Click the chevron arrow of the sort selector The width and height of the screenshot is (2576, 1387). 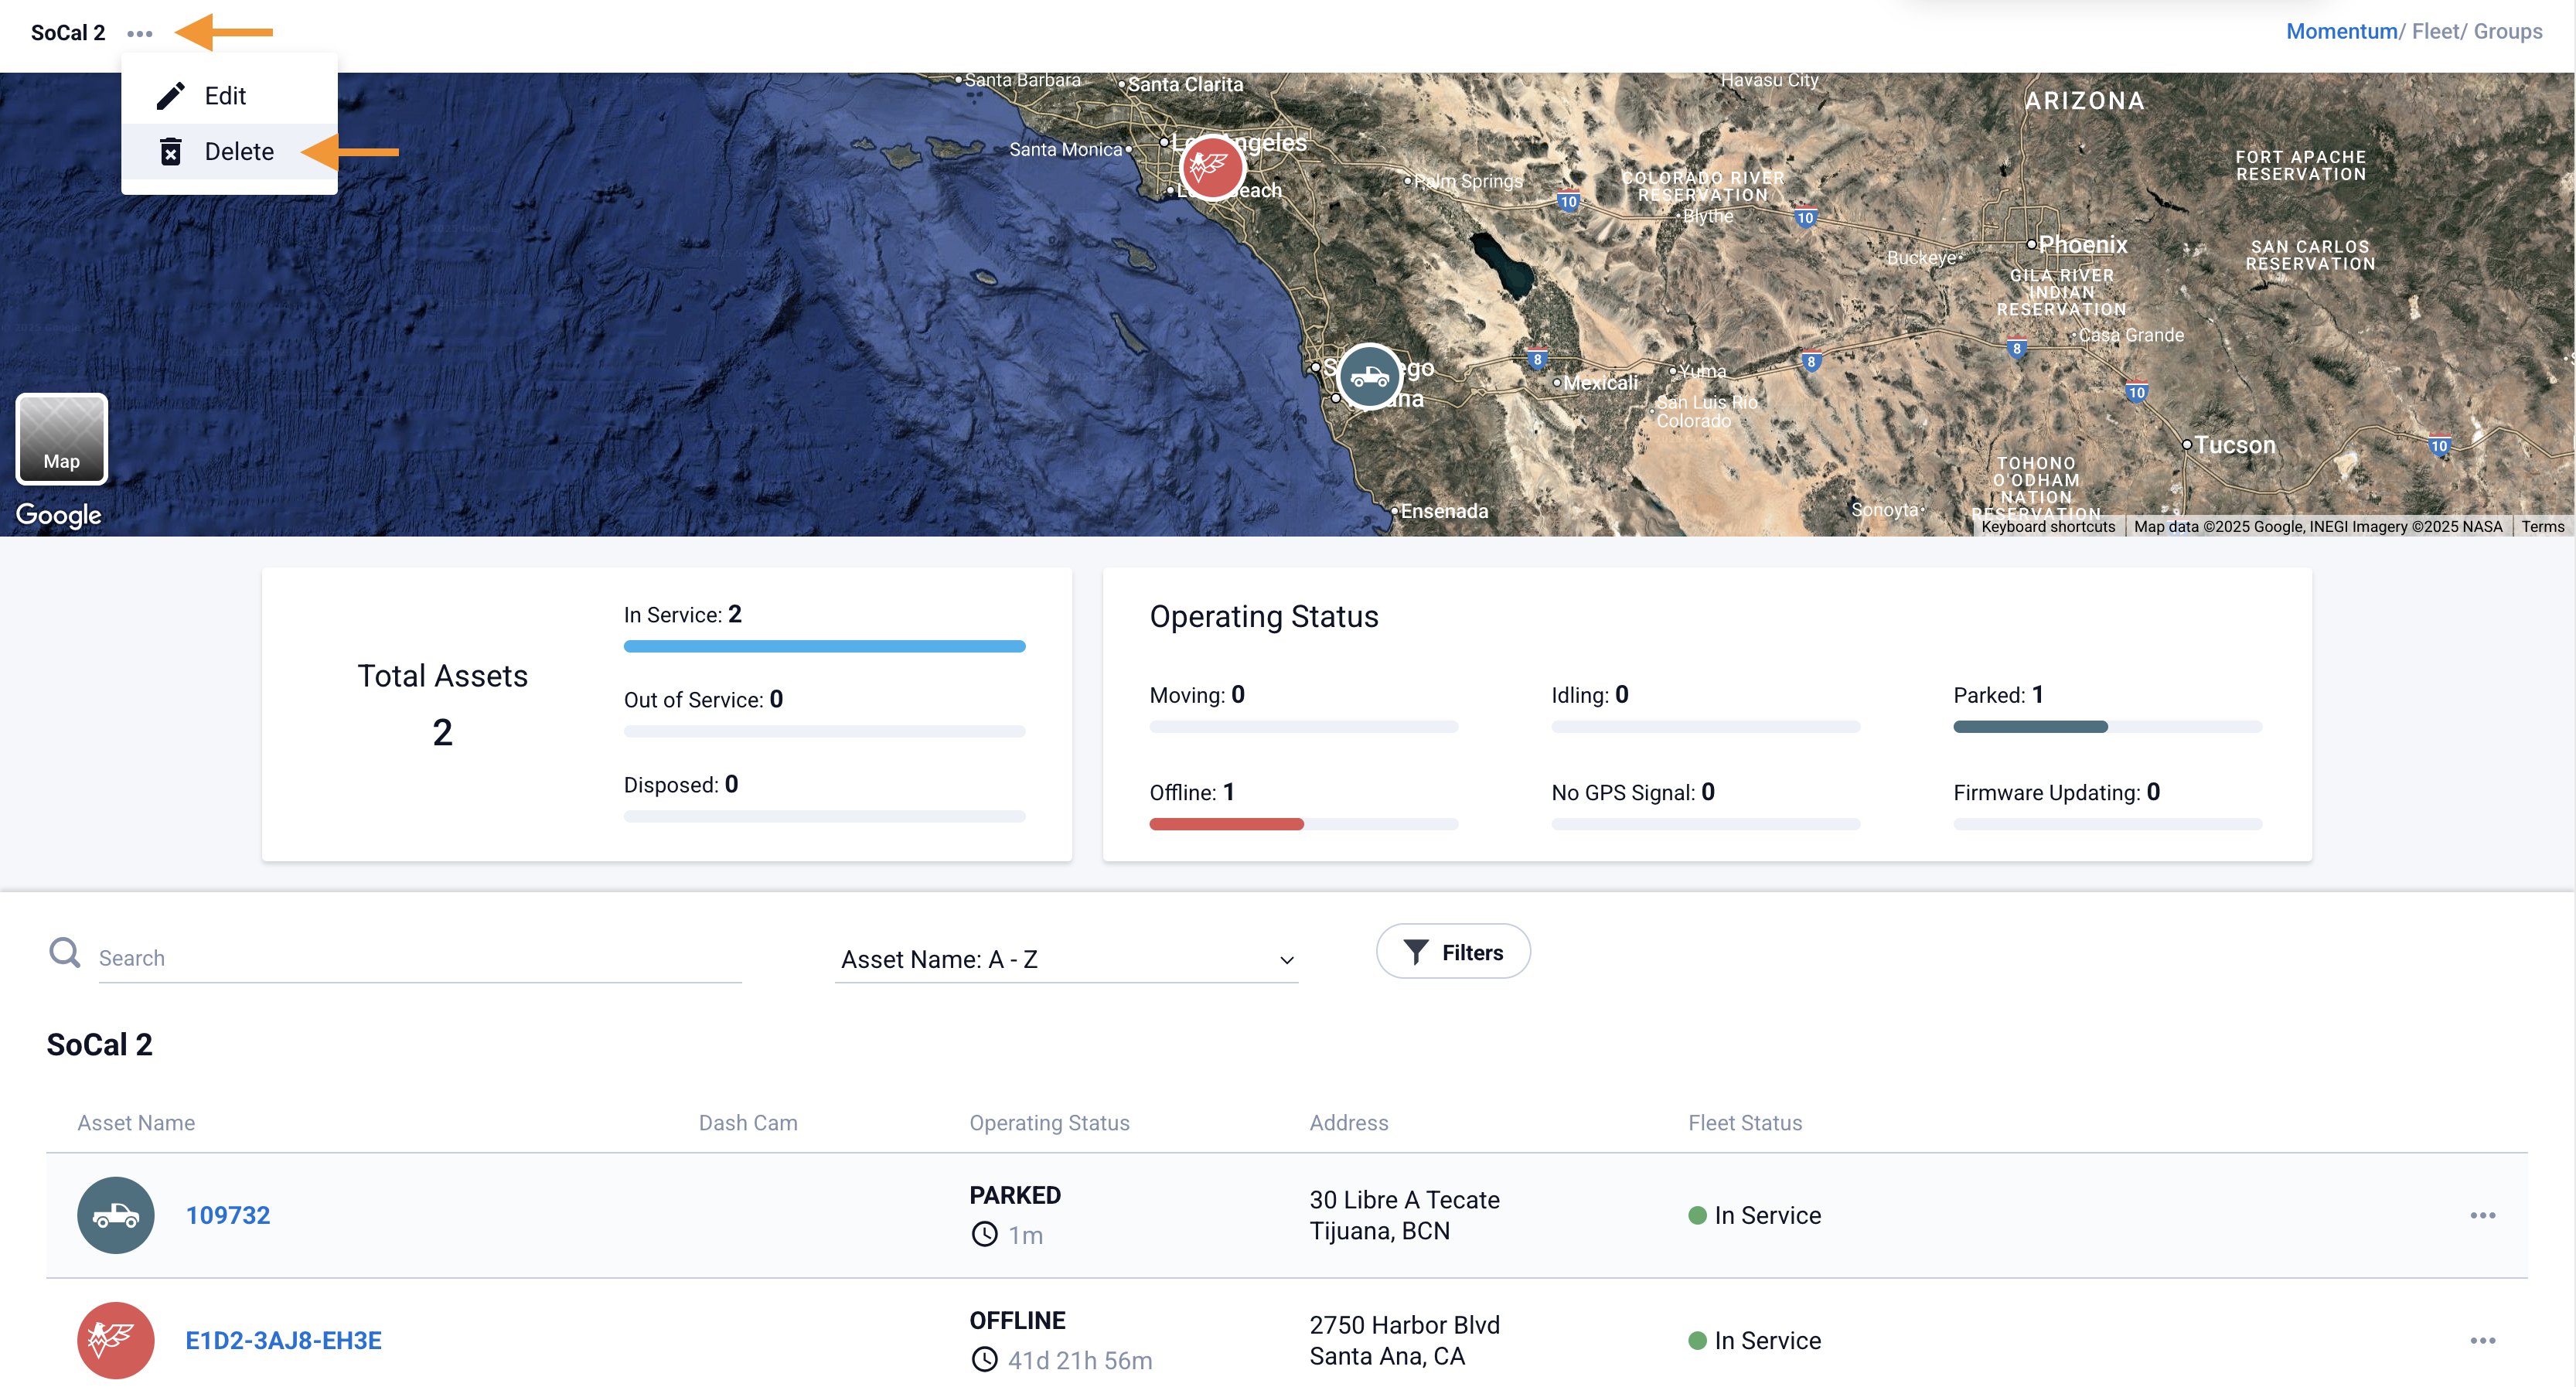[1286, 960]
